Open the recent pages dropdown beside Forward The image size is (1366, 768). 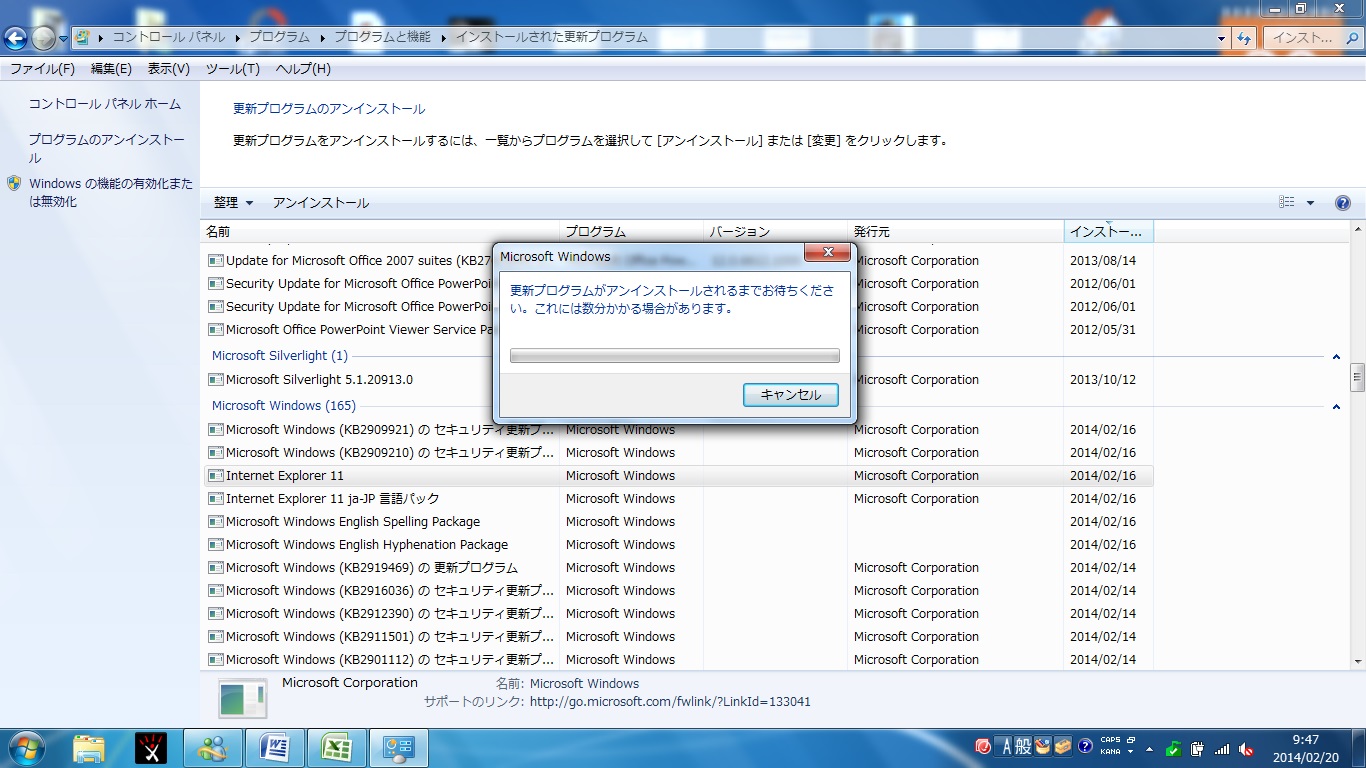(64, 39)
